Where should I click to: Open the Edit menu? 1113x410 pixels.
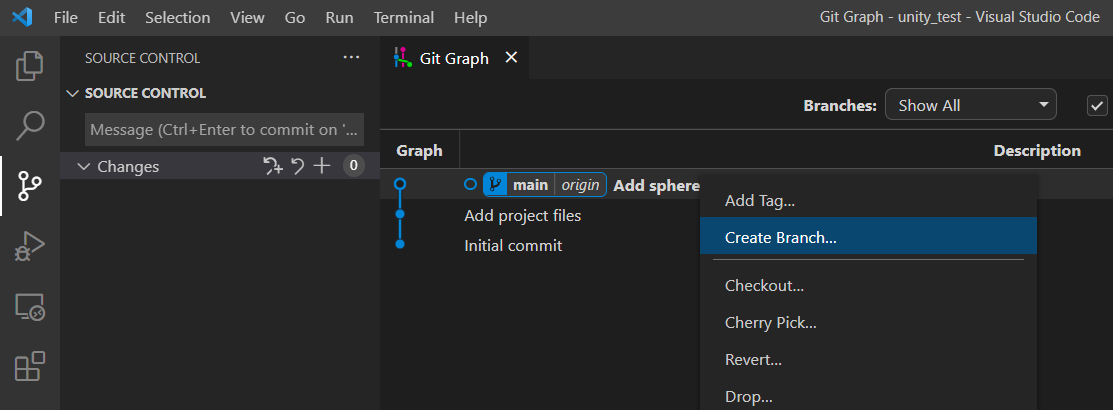111,18
